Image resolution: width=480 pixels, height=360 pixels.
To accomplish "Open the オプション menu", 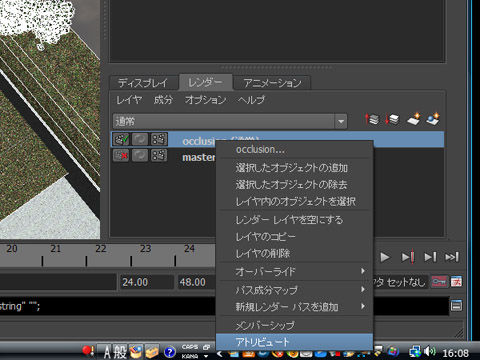I will [x=205, y=100].
